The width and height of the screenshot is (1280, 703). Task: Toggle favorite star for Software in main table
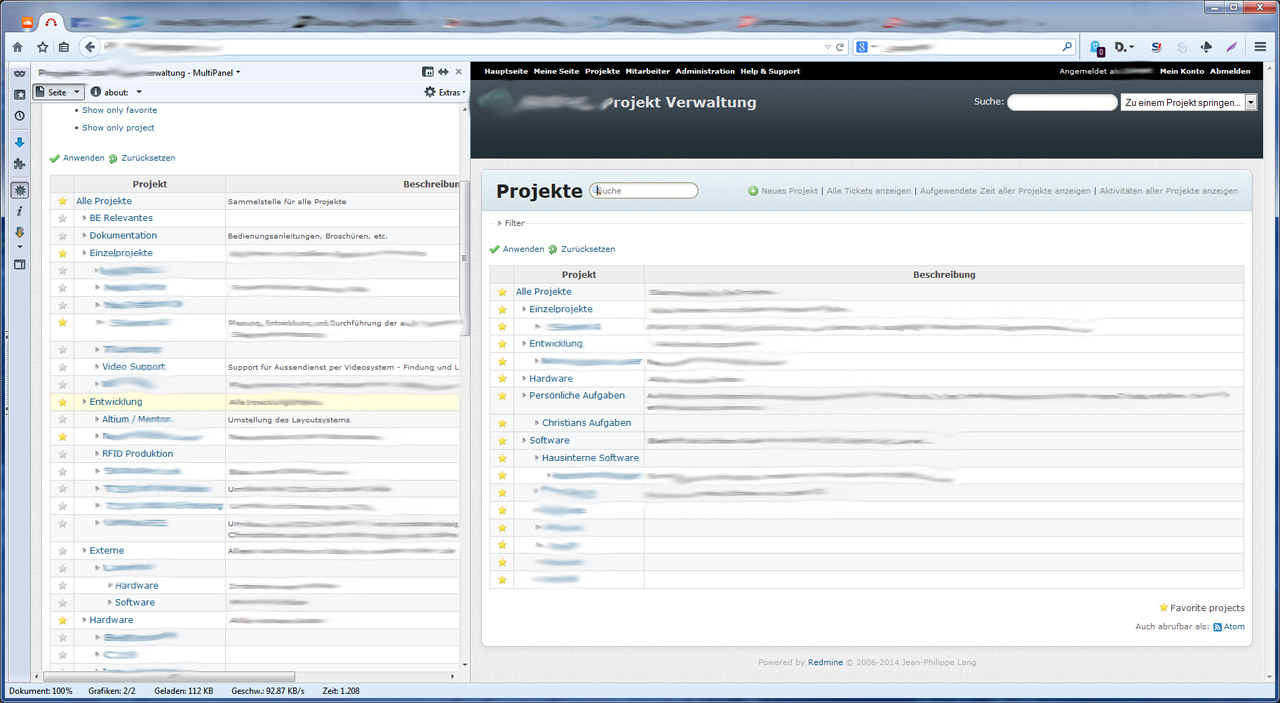click(503, 441)
